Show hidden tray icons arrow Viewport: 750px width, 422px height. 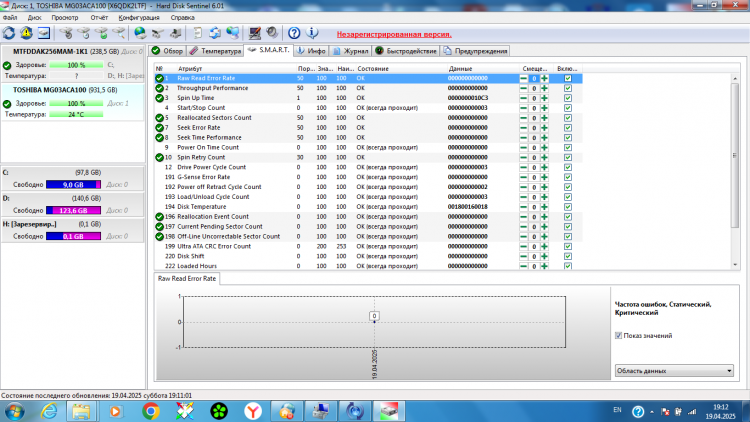pos(652,411)
